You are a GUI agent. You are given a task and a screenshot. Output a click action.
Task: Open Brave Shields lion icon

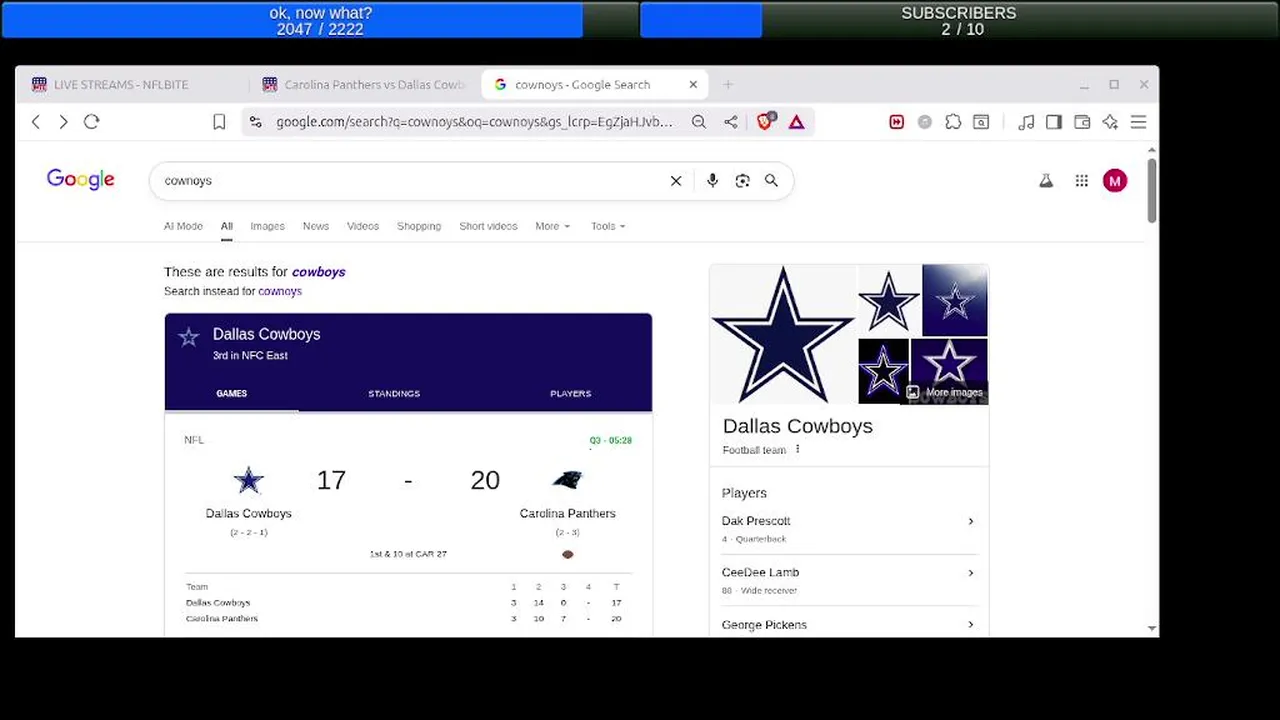[765, 122]
